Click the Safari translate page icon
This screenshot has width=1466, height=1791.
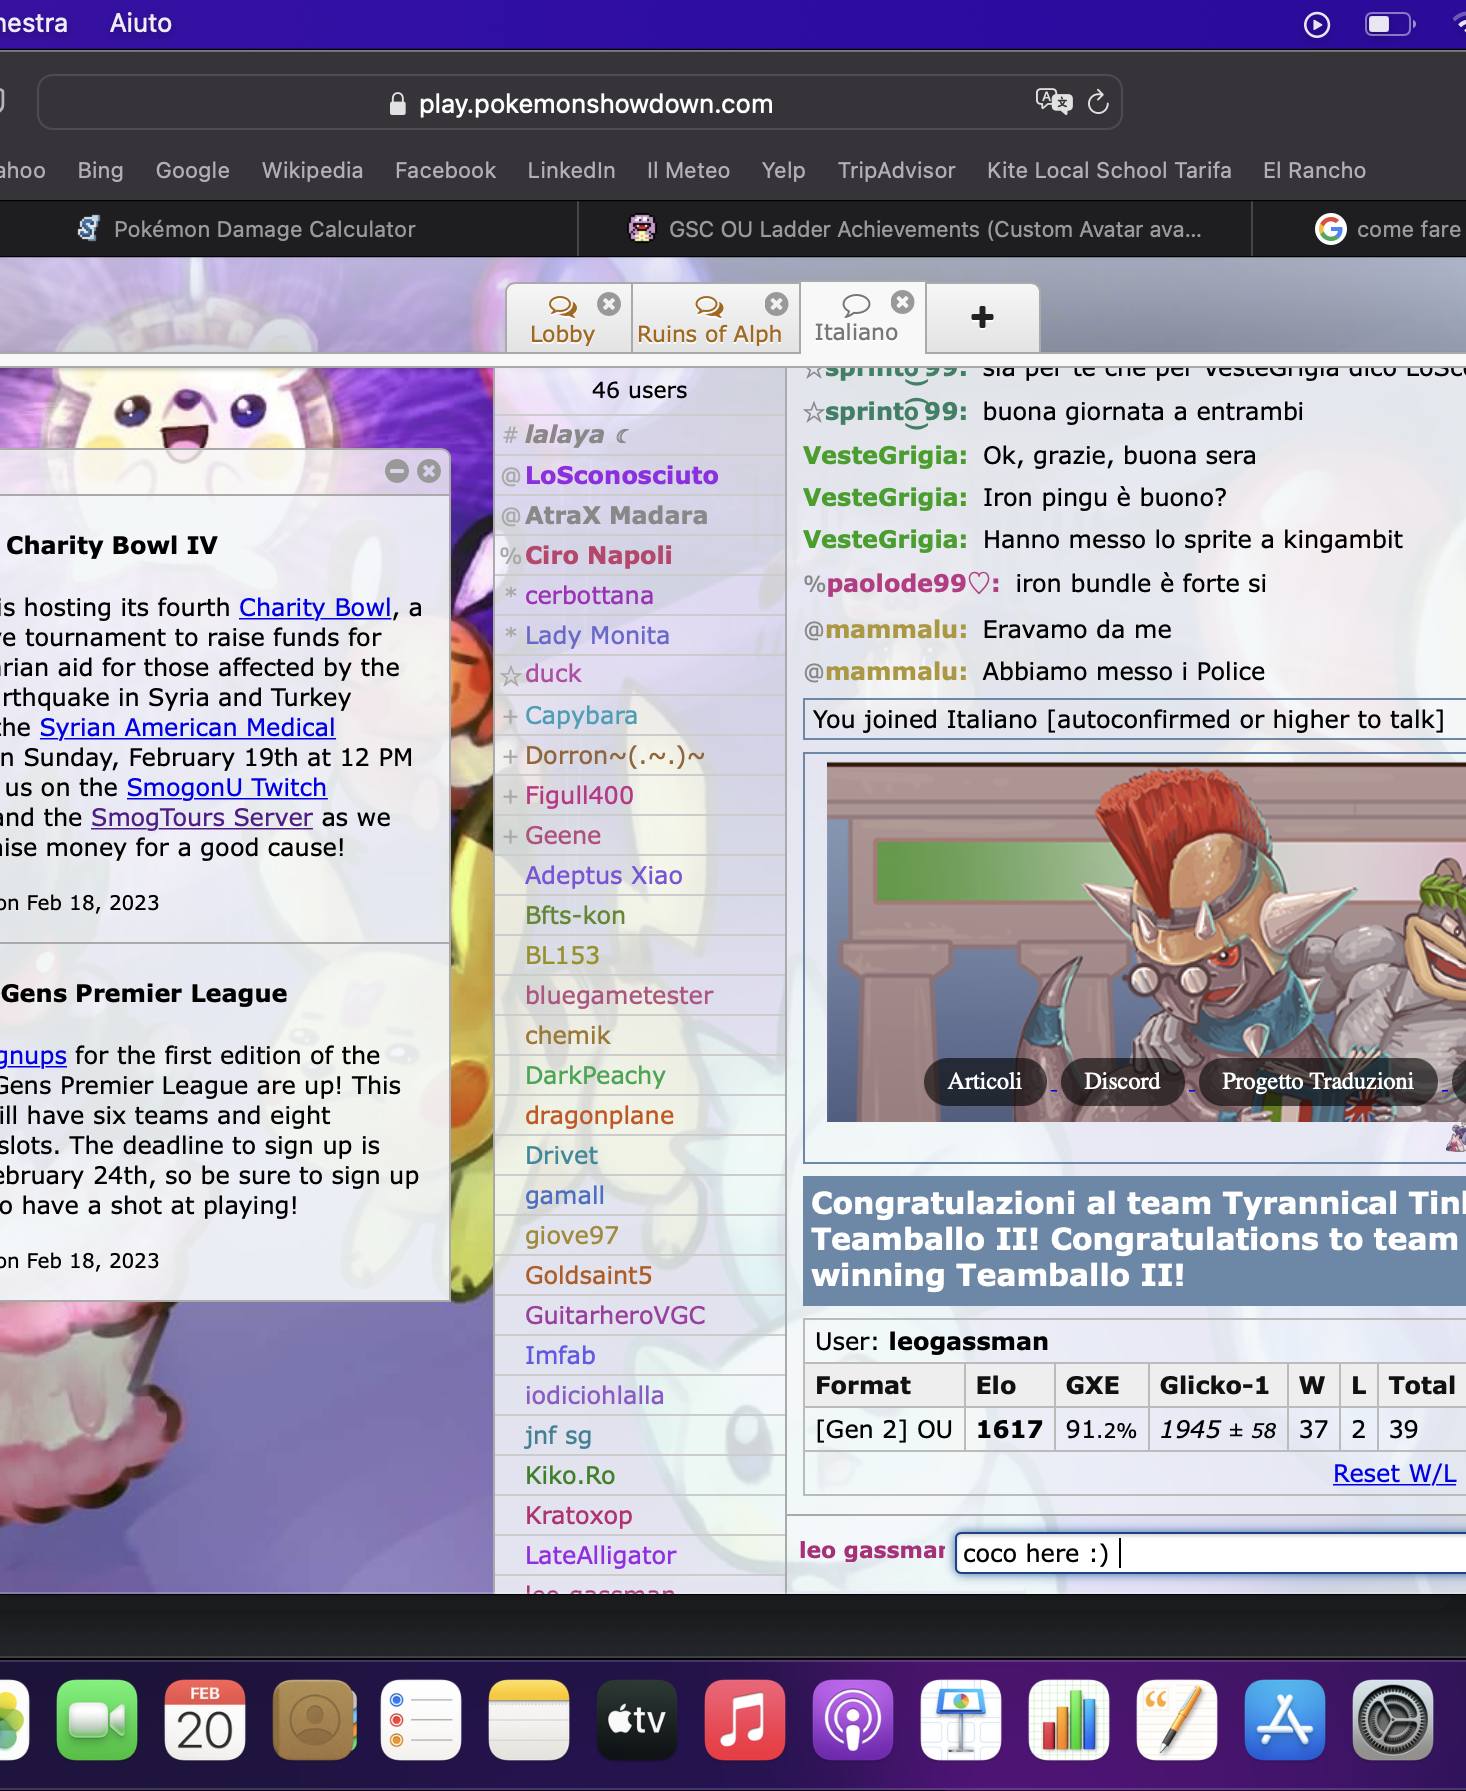click(1054, 101)
